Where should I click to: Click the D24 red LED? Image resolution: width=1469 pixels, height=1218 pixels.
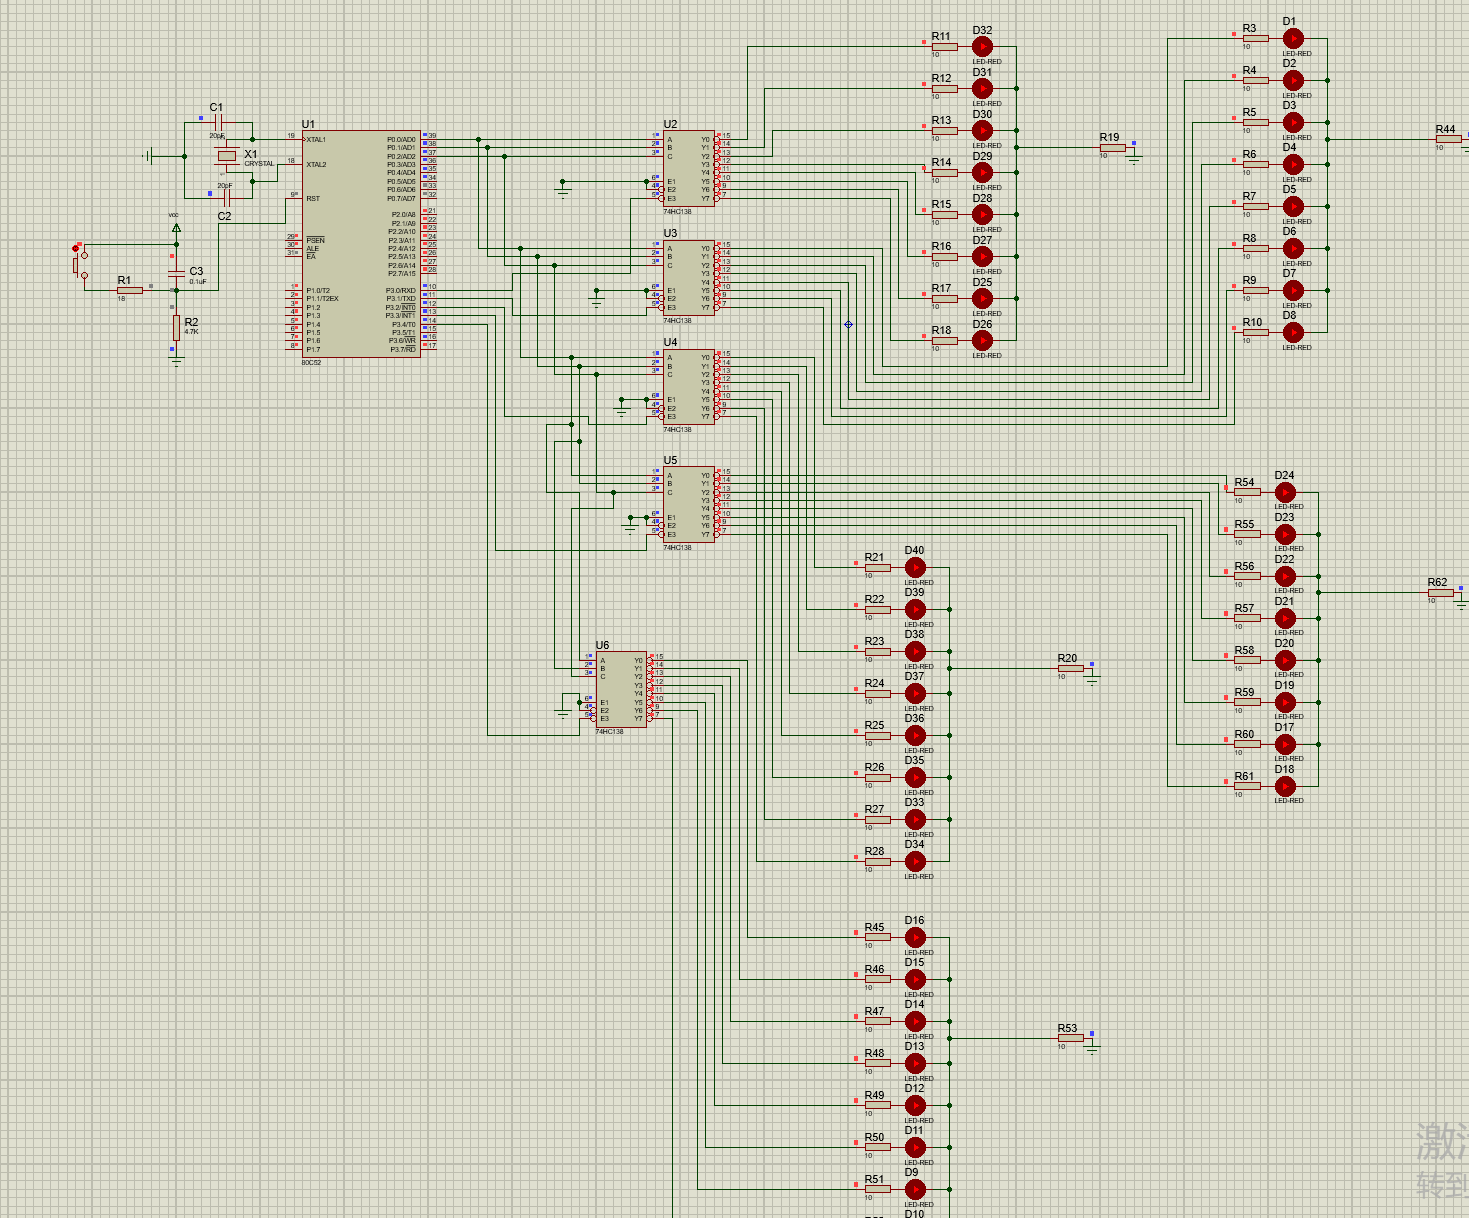pyautogui.click(x=1285, y=492)
